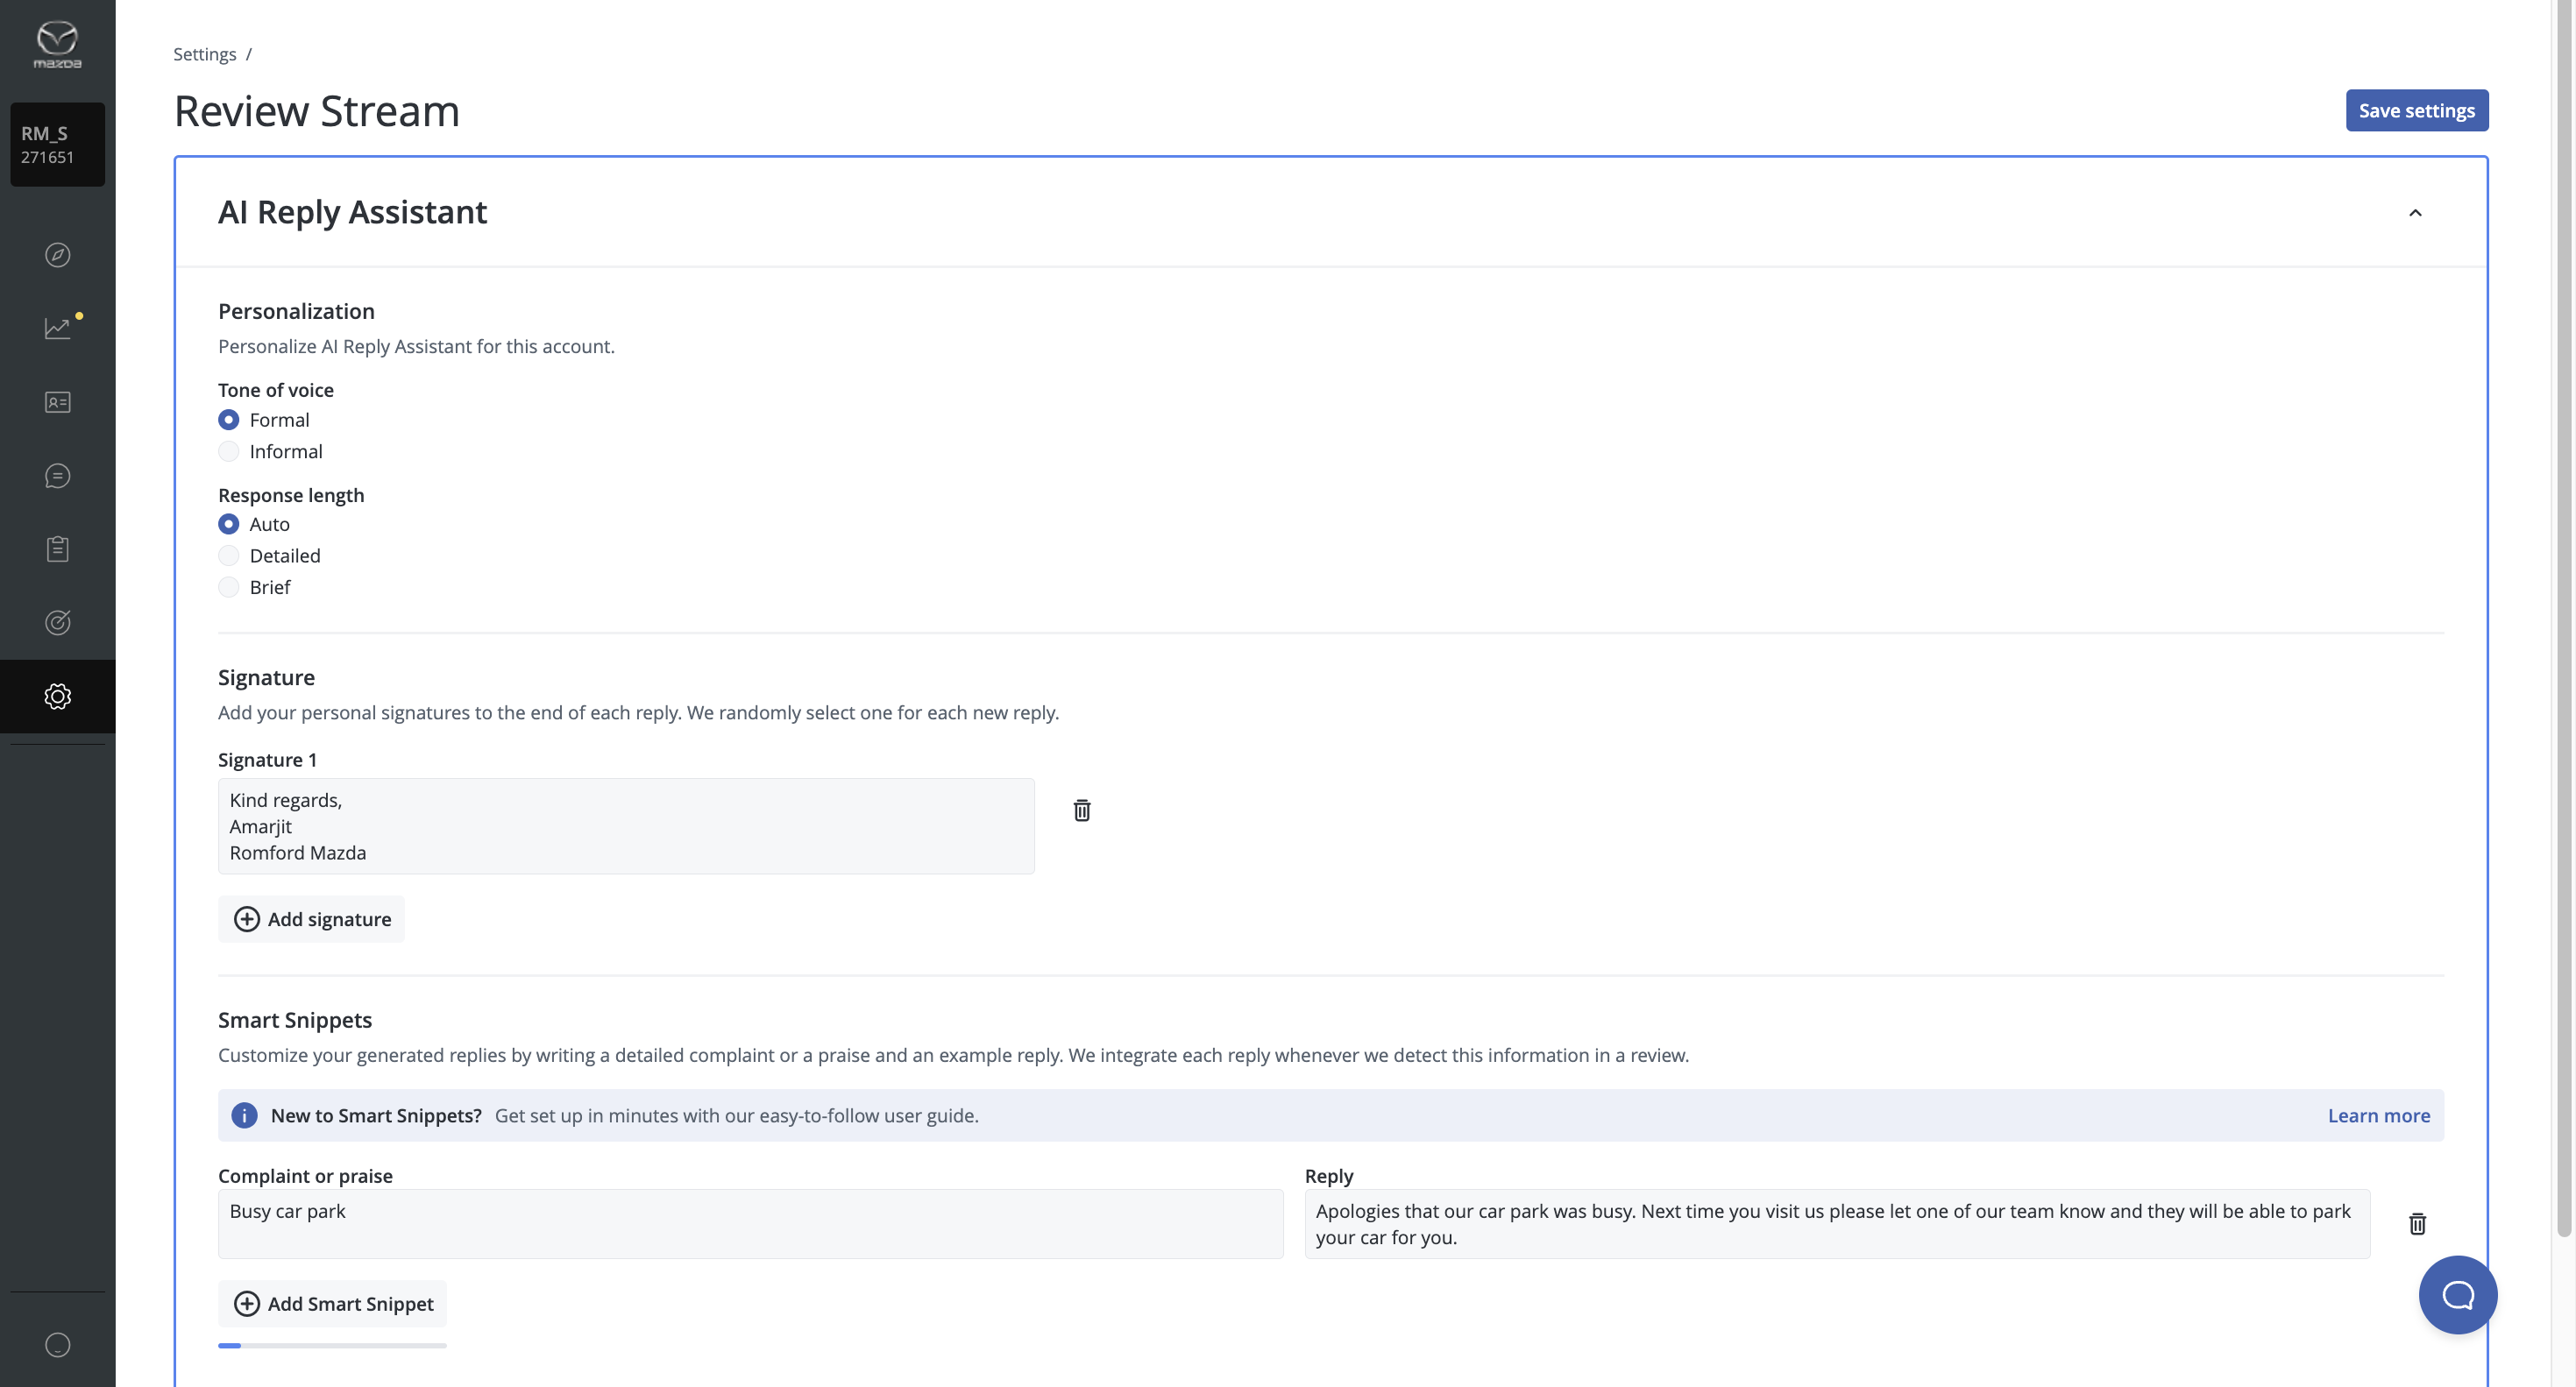Edit the Signature 1 text field

click(626, 826)
